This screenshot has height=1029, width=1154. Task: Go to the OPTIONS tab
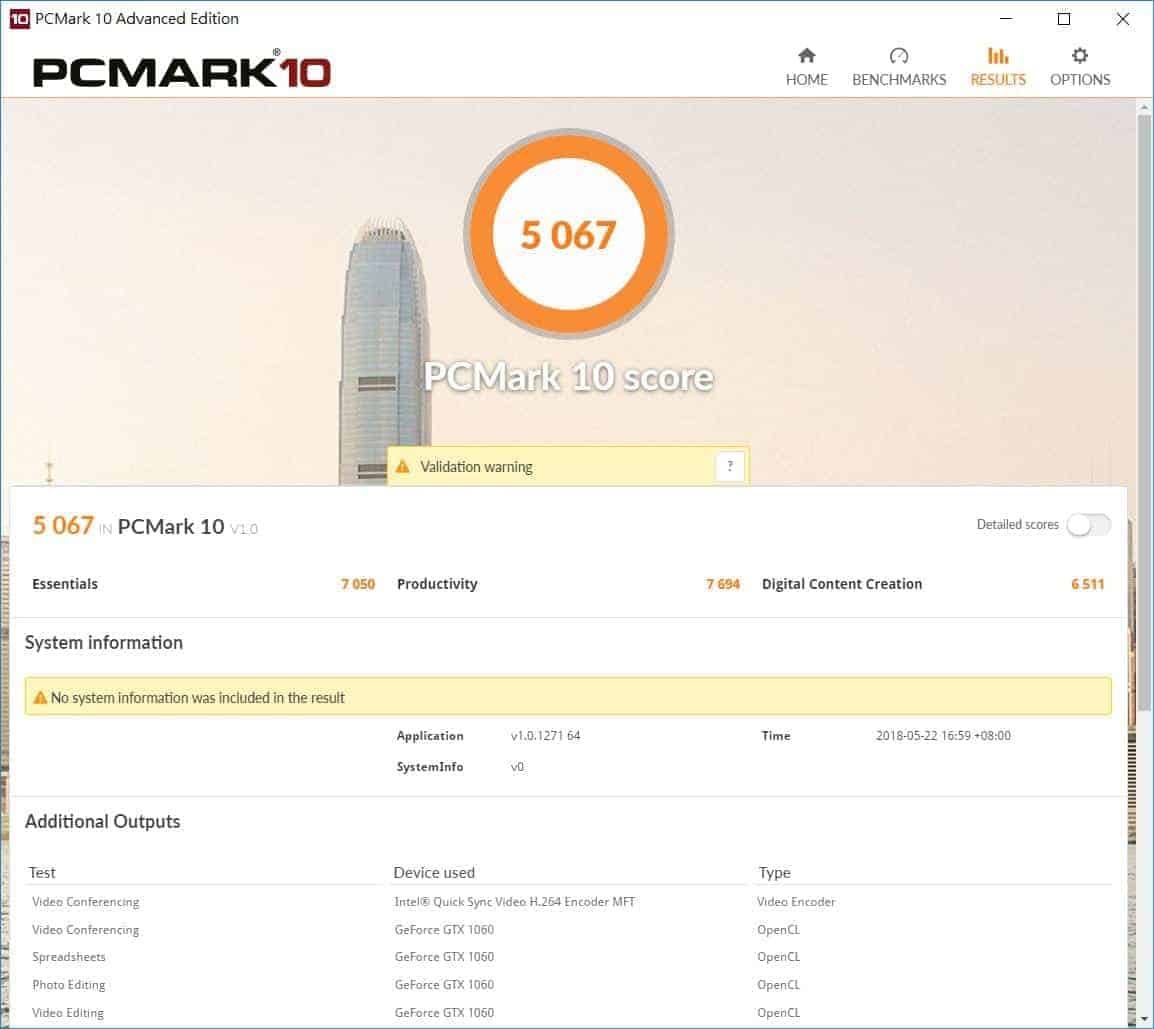pyautogui.click(x=1080, y=68)
